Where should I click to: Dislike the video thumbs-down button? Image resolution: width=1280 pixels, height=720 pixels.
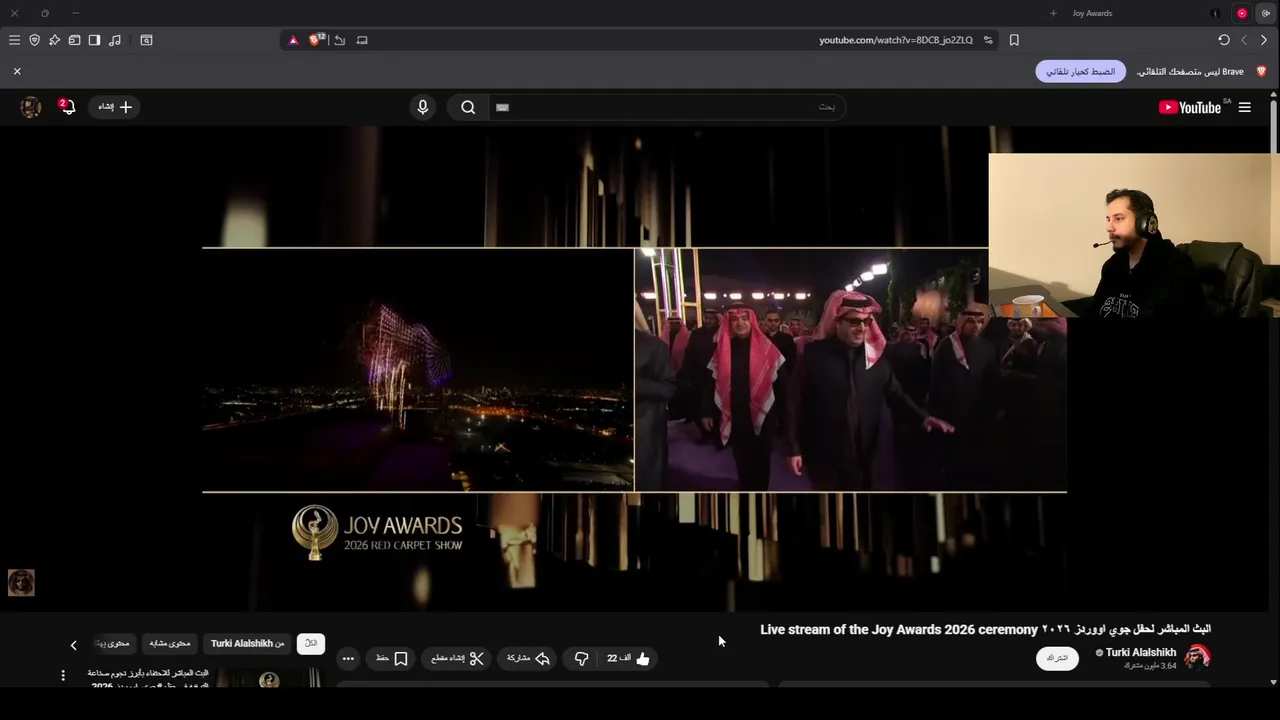pos(581,658)
